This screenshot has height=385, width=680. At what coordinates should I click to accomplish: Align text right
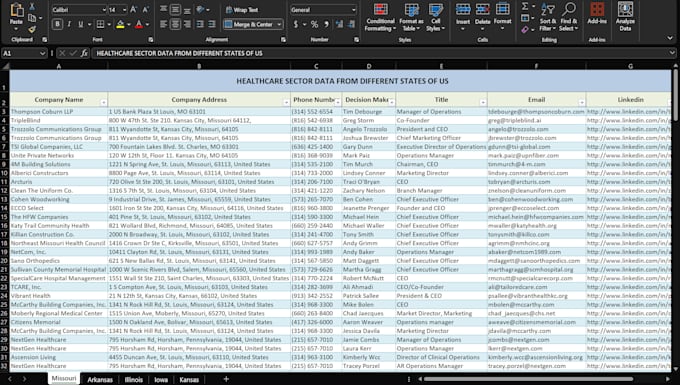coord(187,24)
